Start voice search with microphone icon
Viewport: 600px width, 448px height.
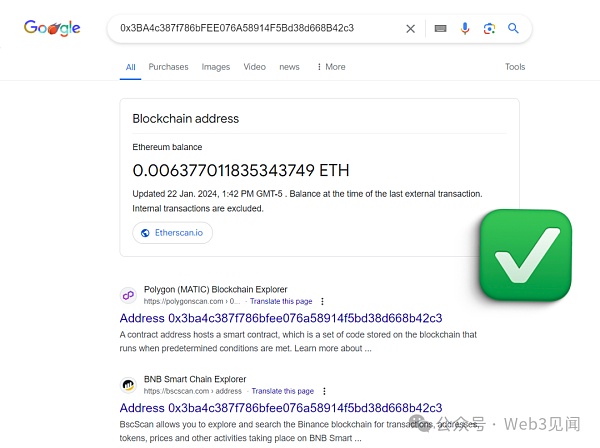(465, 29)
